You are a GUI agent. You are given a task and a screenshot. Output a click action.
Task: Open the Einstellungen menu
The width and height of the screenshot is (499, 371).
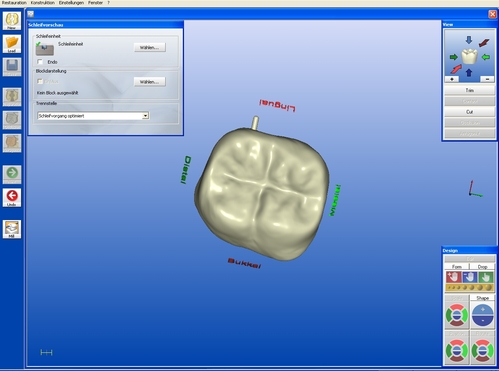(x=71, y=3)
